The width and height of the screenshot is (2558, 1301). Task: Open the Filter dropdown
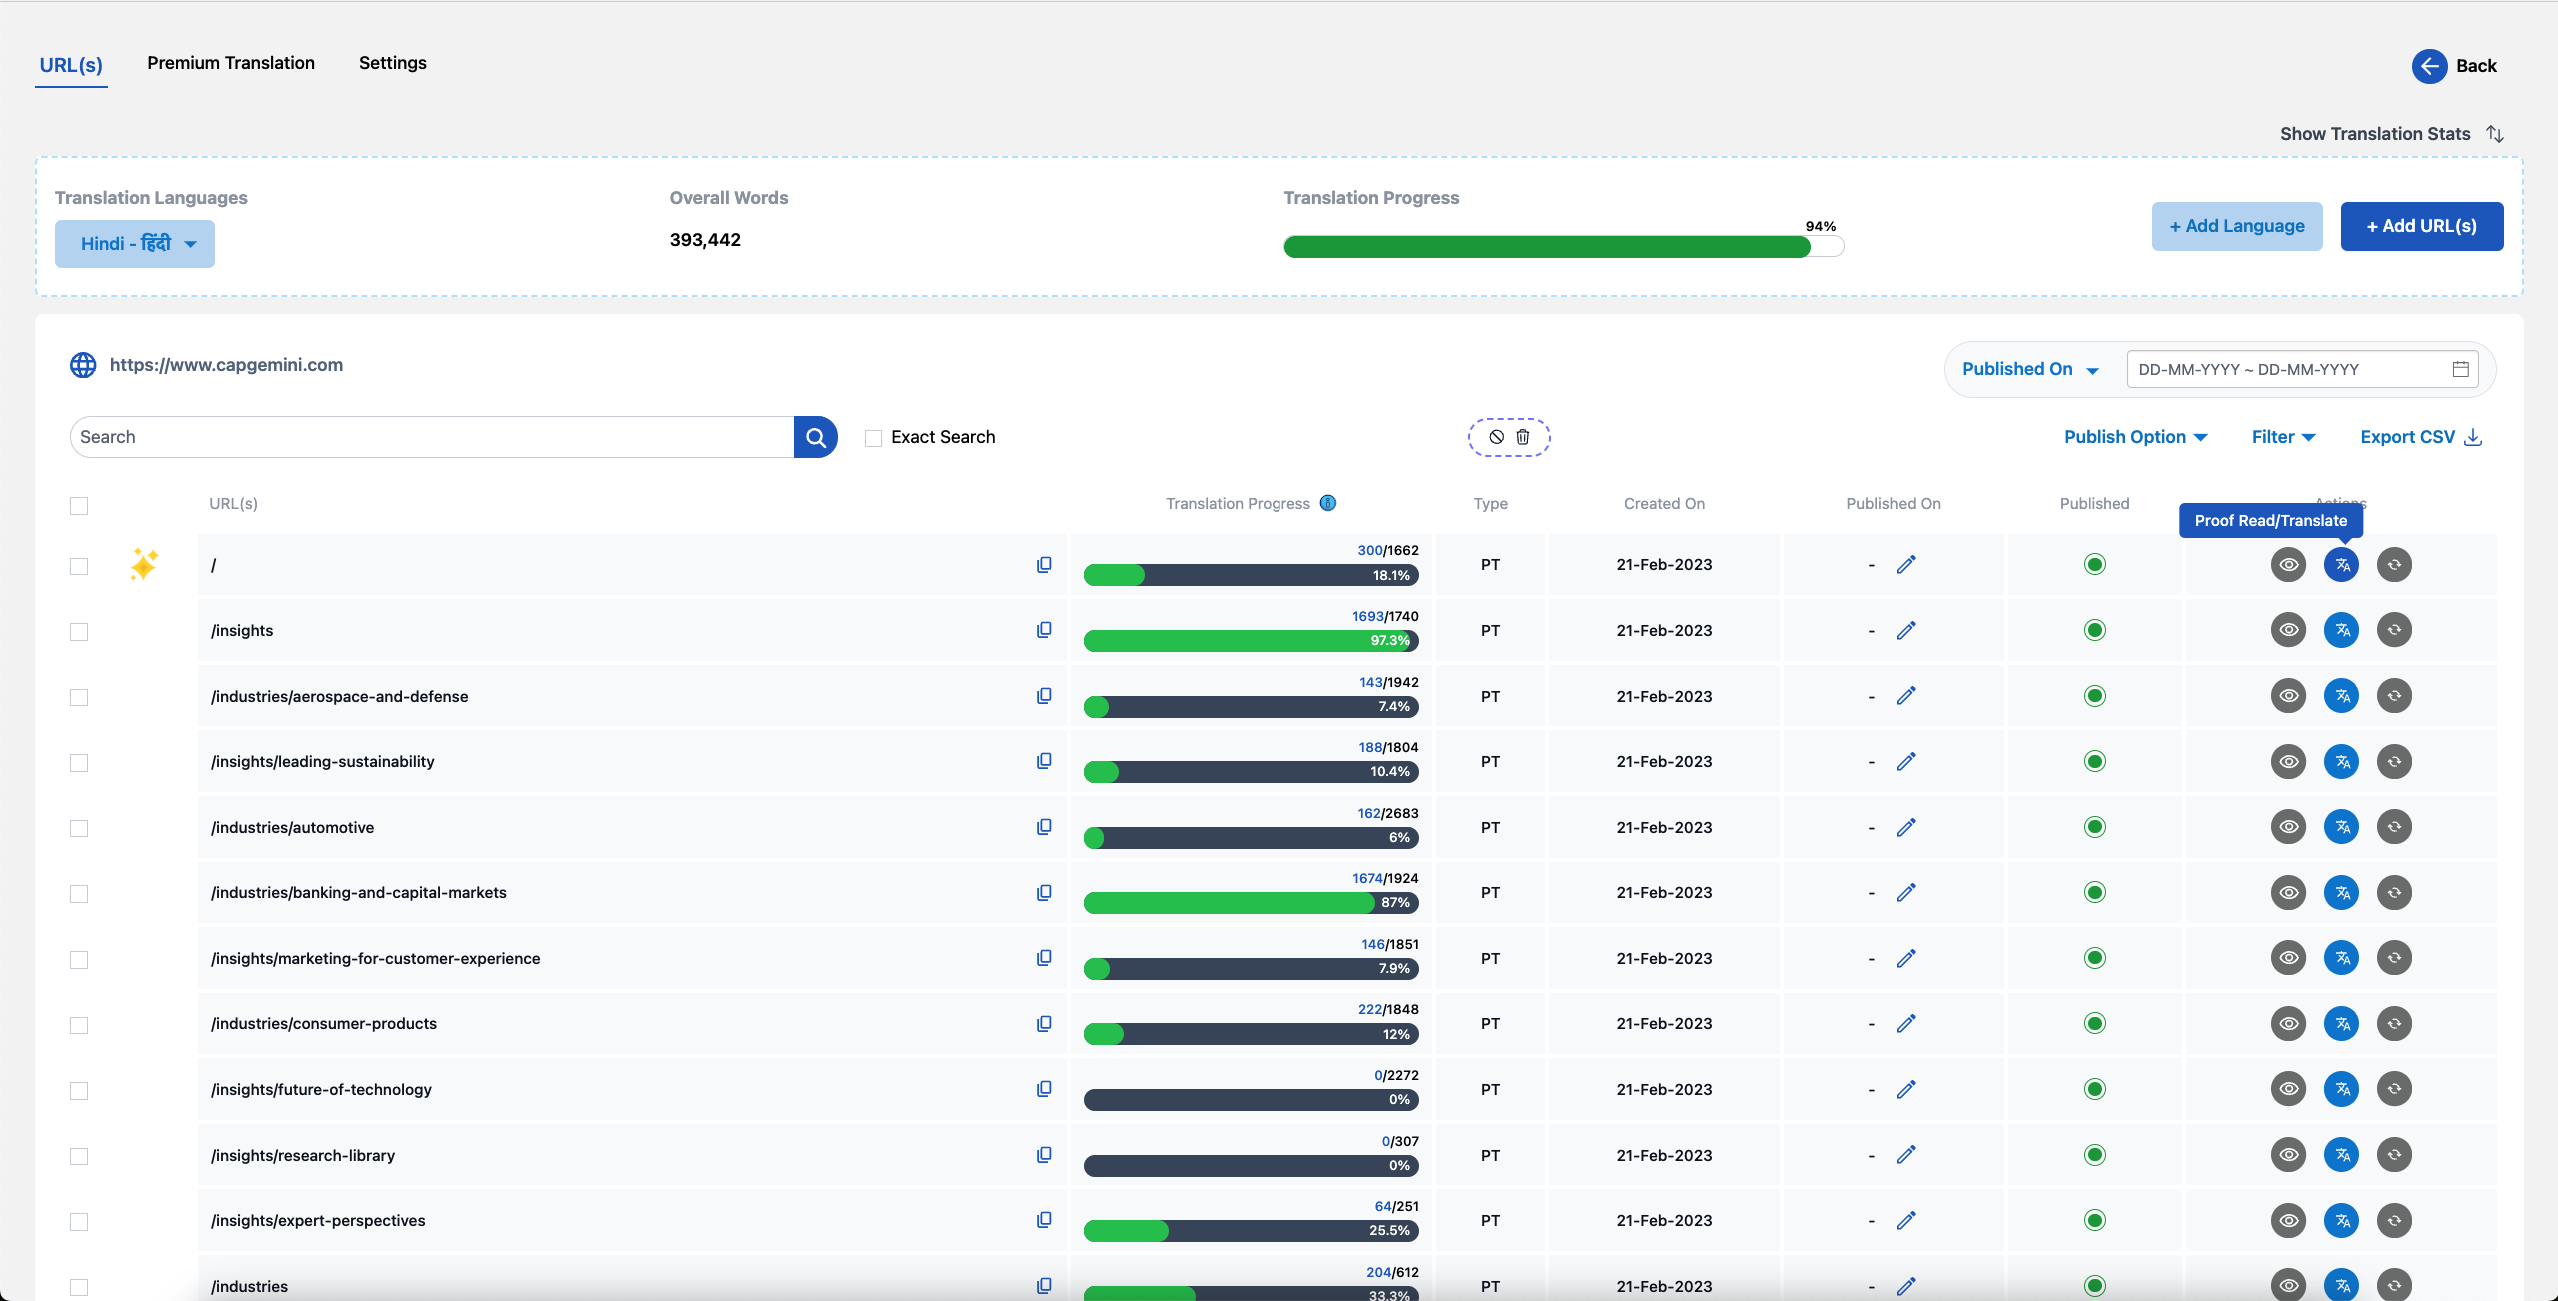pyautogui.click(x=2284, y=437)
